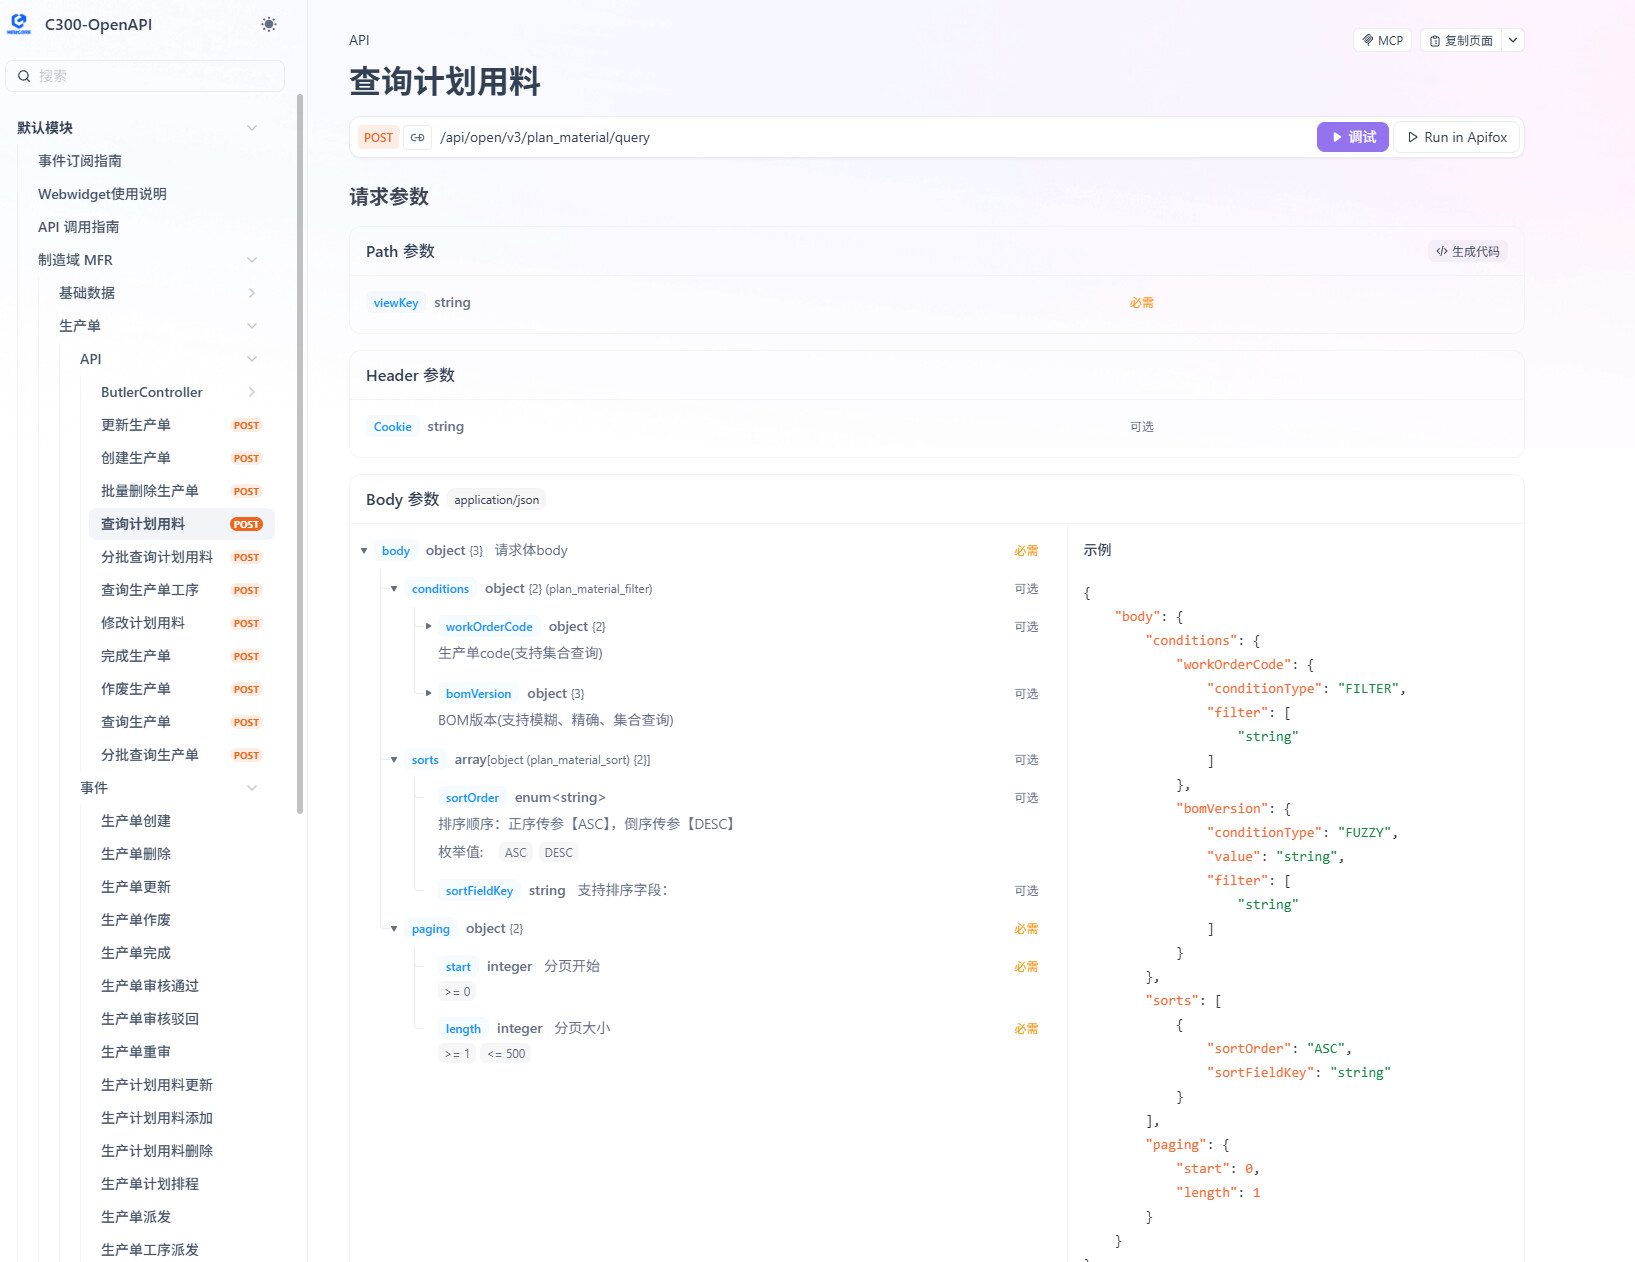The width and height of the screenshot is (1635, 1262).
Task: Click the application/json content type tag
Action: click(x=496, y=500)
